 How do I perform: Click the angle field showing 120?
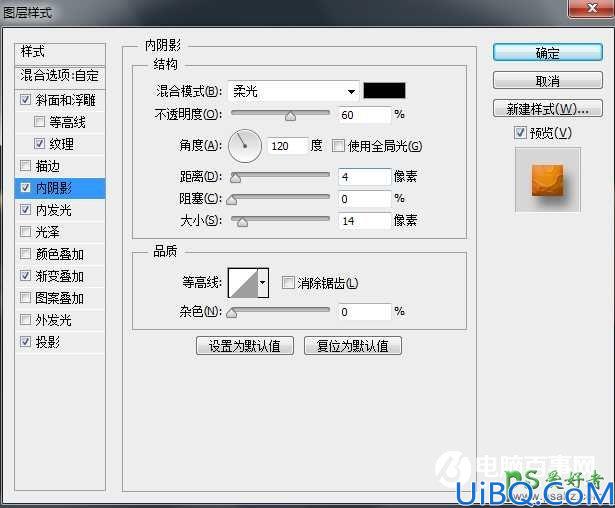(287, 146)
